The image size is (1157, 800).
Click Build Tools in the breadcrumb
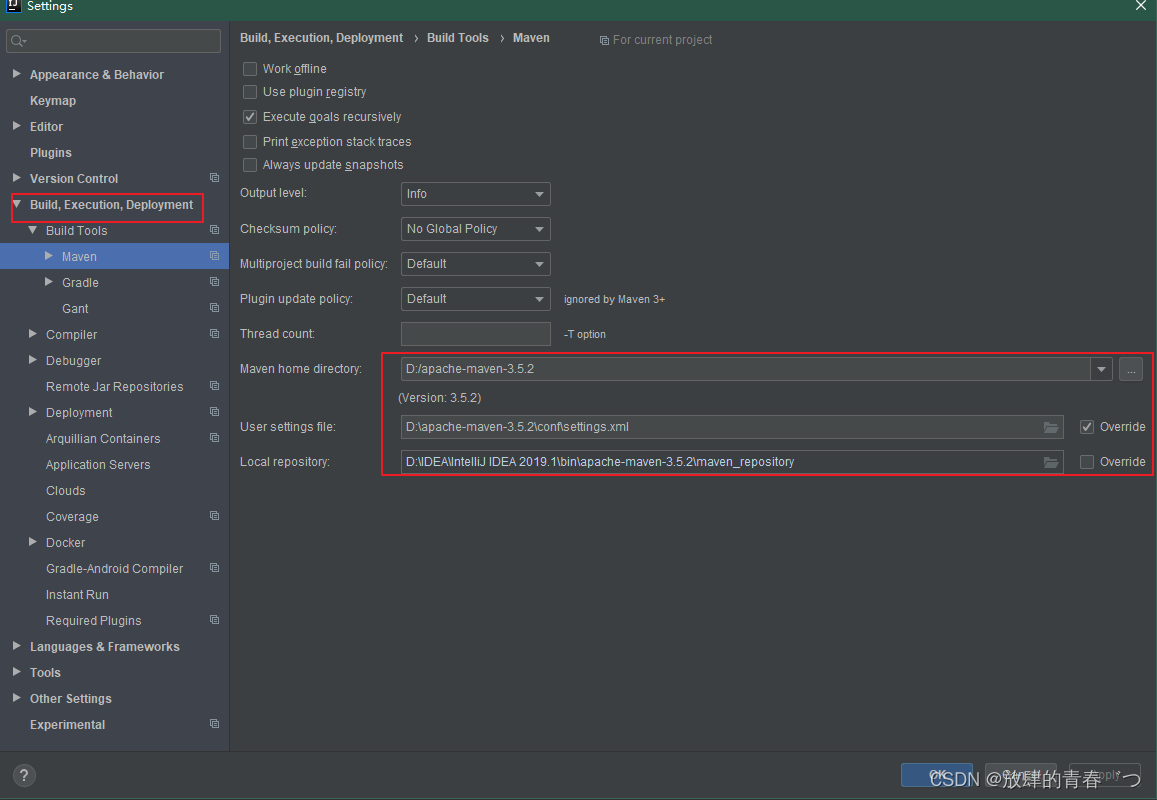[457, 38]
